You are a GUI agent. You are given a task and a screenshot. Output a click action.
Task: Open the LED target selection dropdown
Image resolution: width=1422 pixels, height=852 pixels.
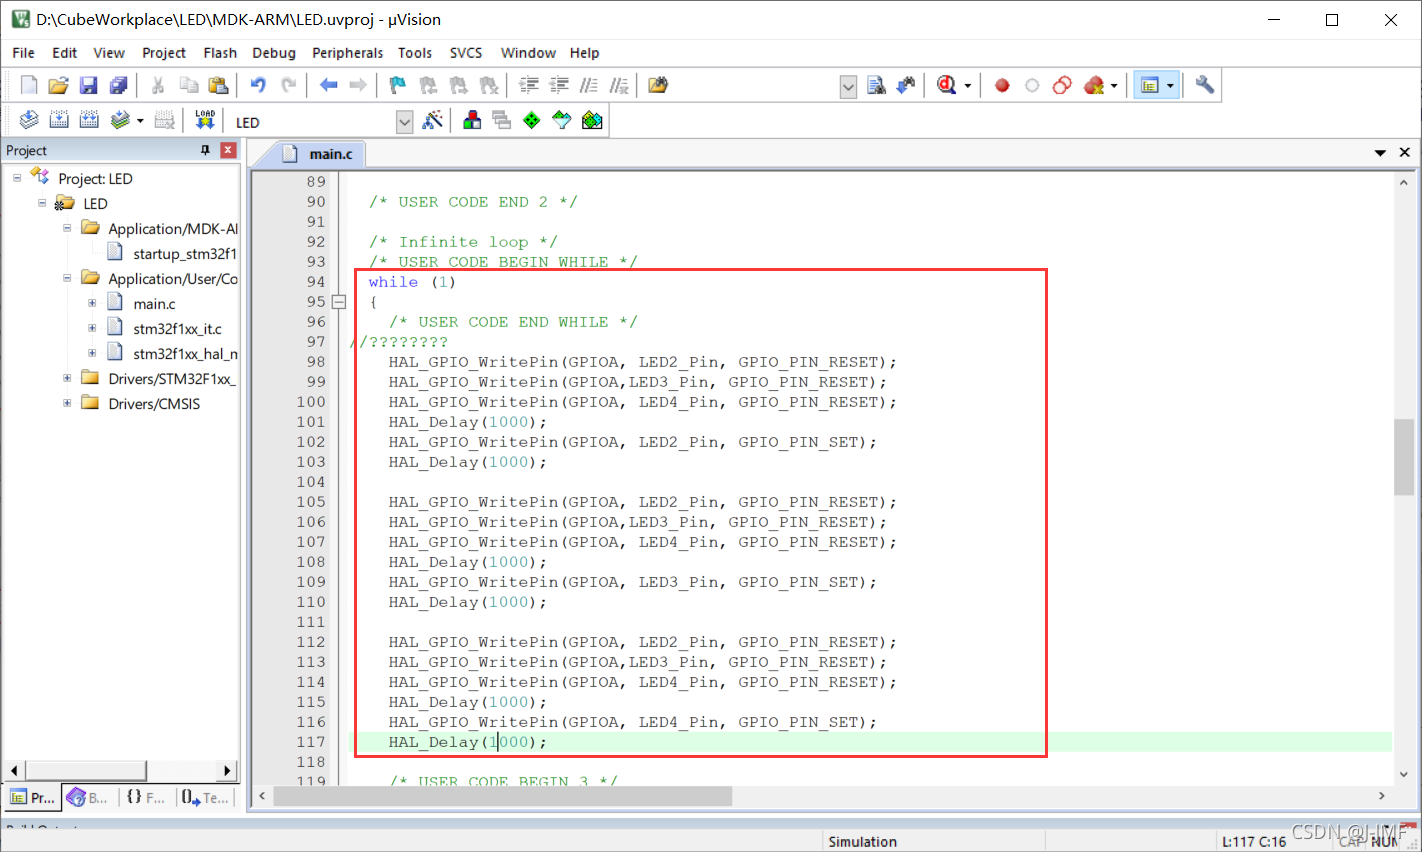[405, 122]
